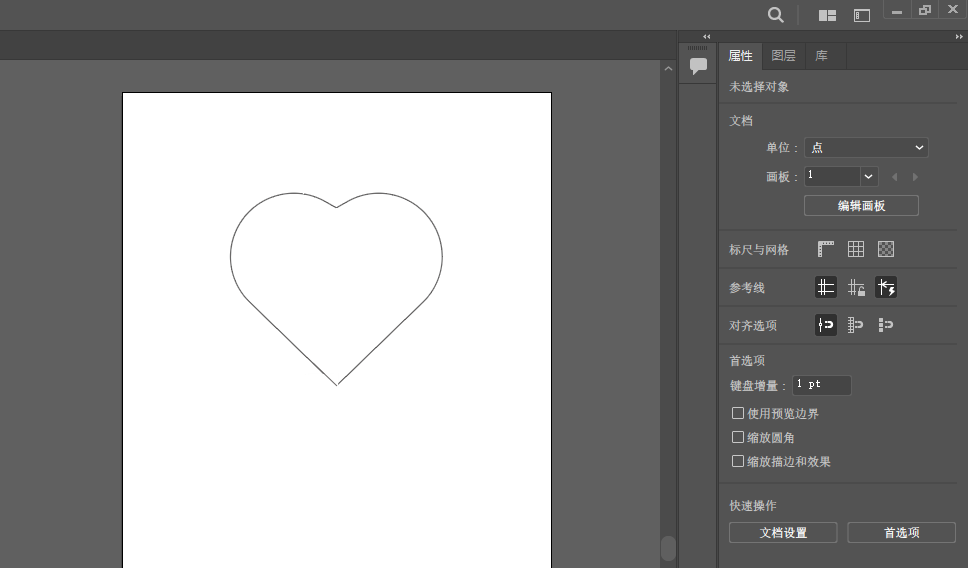Toggle the show guides icon
Viewport: 968px width, 568px height.
826,288
